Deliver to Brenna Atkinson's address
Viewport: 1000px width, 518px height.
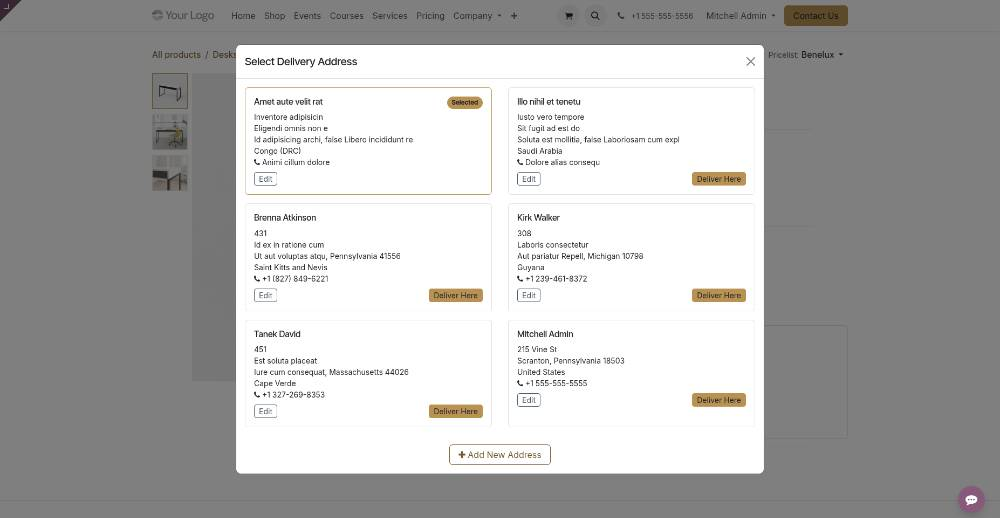pyautogui.click(x=455, y=295)
